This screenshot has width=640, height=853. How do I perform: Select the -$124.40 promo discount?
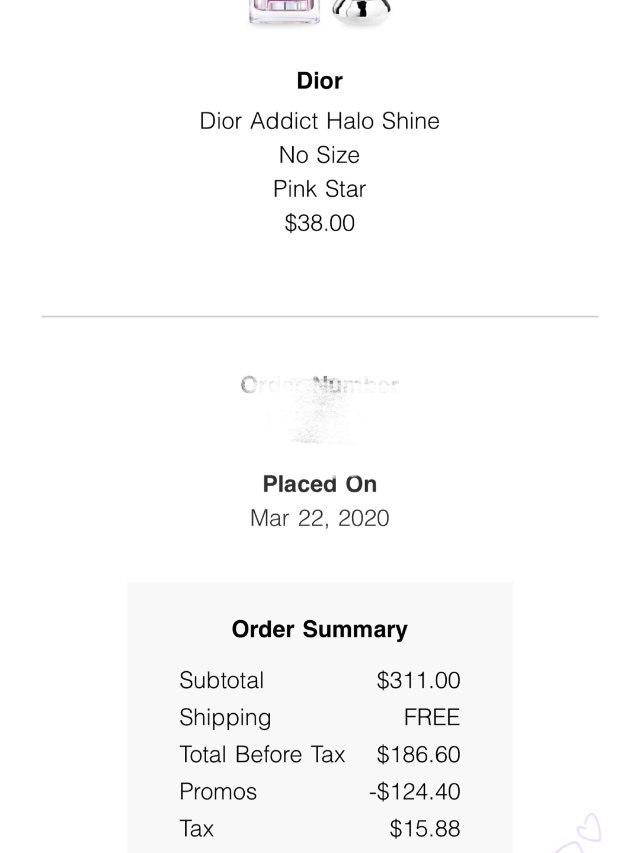point(414,791)
